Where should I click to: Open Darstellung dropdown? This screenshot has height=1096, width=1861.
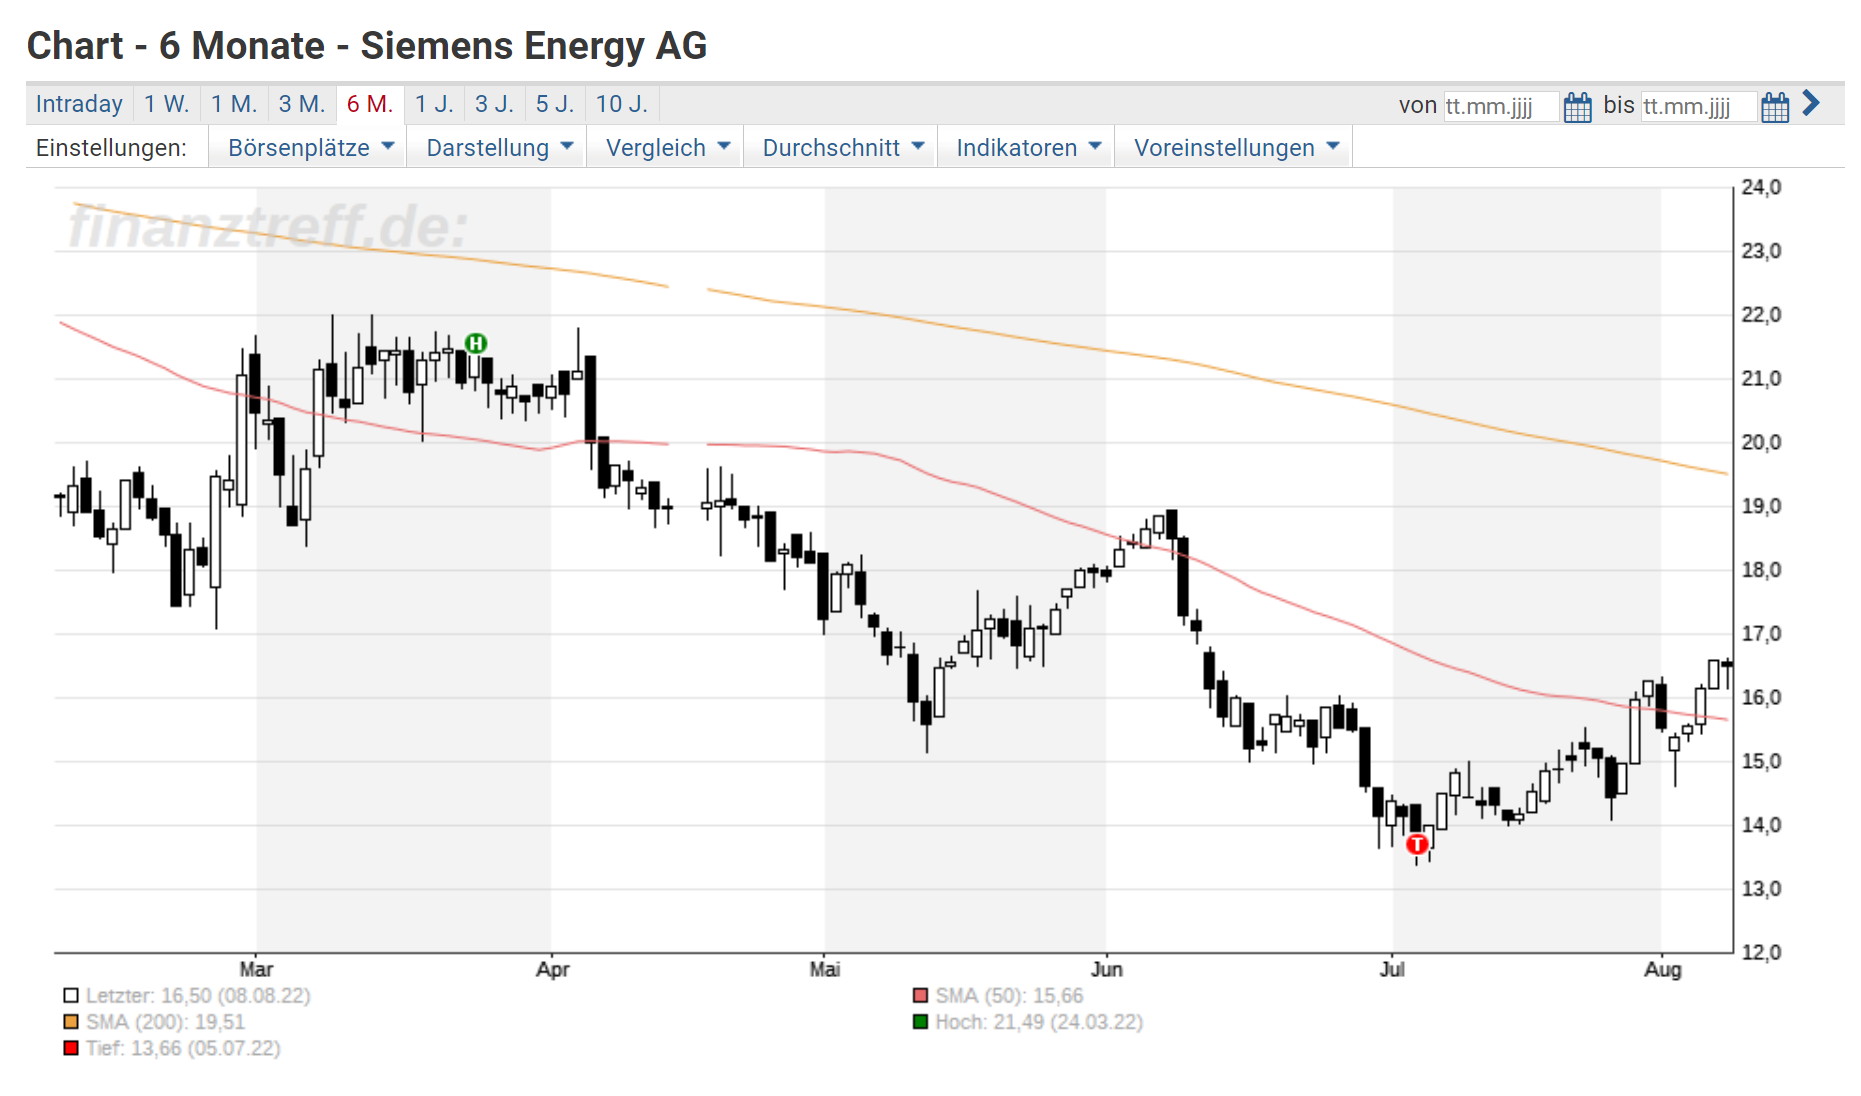click(498, 147)
